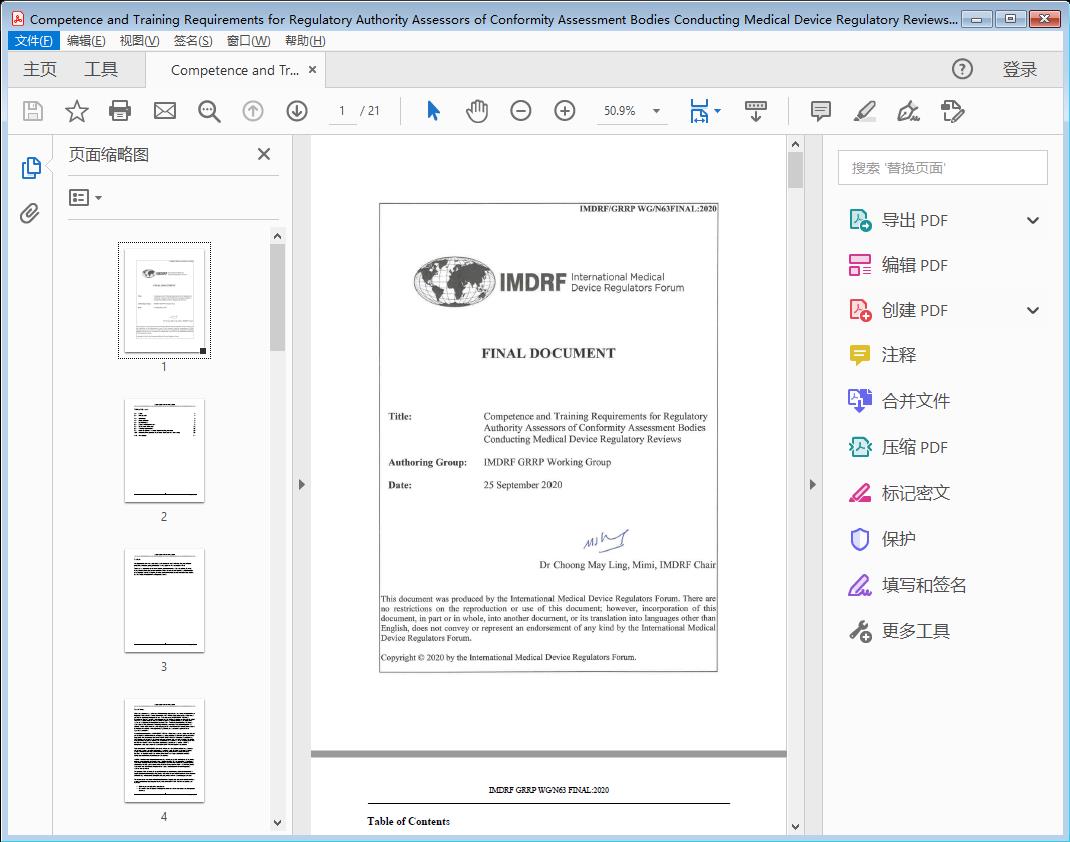Click the zoom out minus button

(x=521, y=111)
